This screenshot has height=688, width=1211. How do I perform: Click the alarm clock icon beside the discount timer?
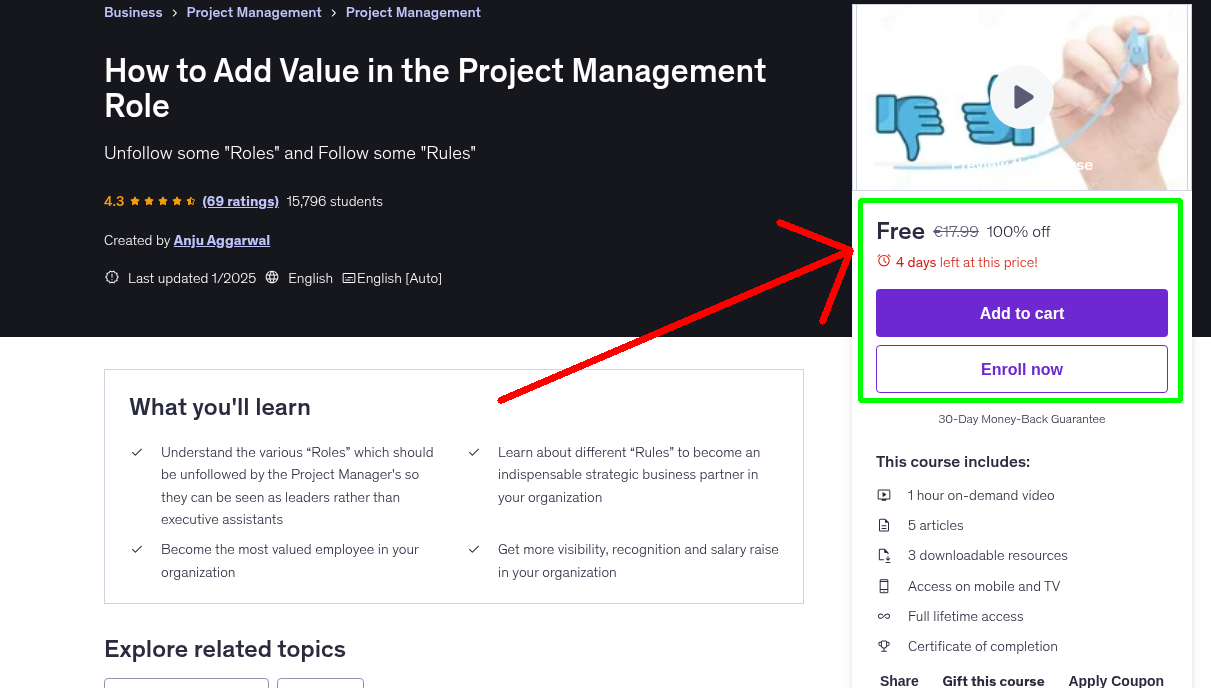[883, 258]
